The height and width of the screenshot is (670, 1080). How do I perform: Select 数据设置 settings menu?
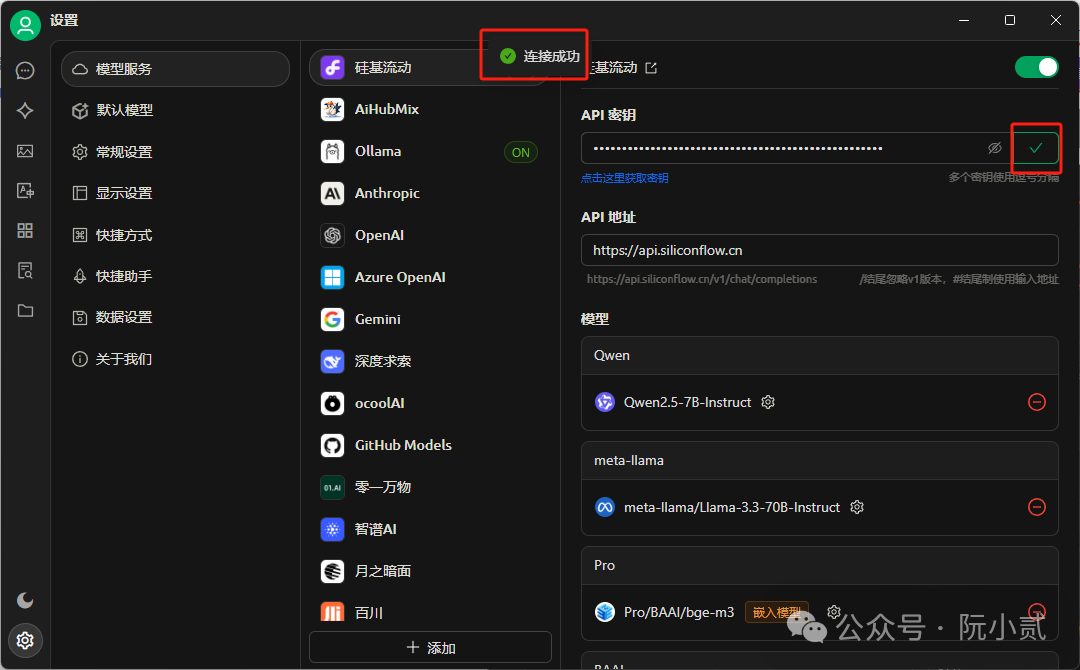click(176, 317)
